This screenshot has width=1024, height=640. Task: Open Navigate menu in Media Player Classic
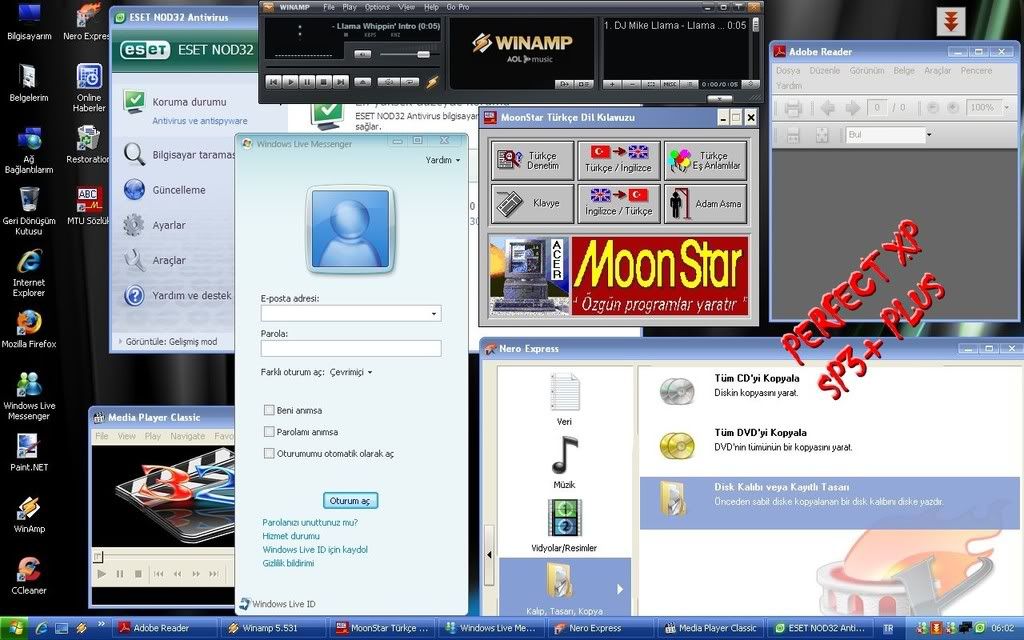pyautogui.click(x=187, y=436)
